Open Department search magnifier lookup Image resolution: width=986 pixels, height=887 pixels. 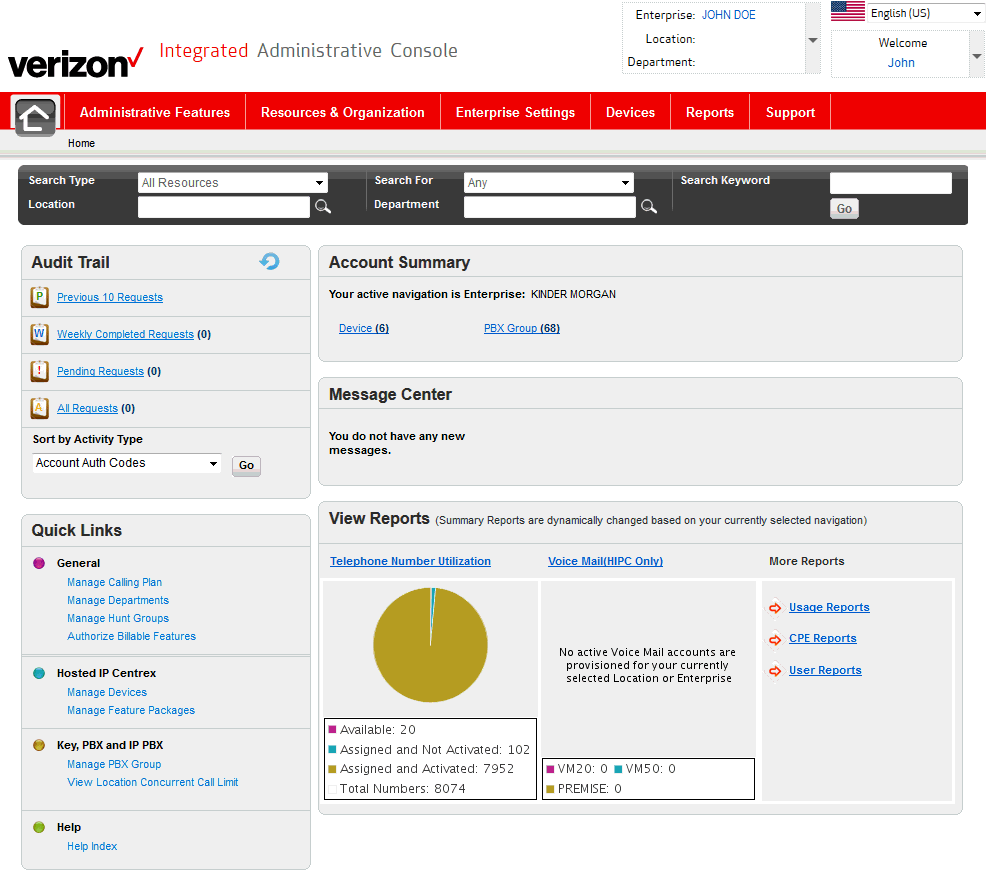(x=649, y=207)
